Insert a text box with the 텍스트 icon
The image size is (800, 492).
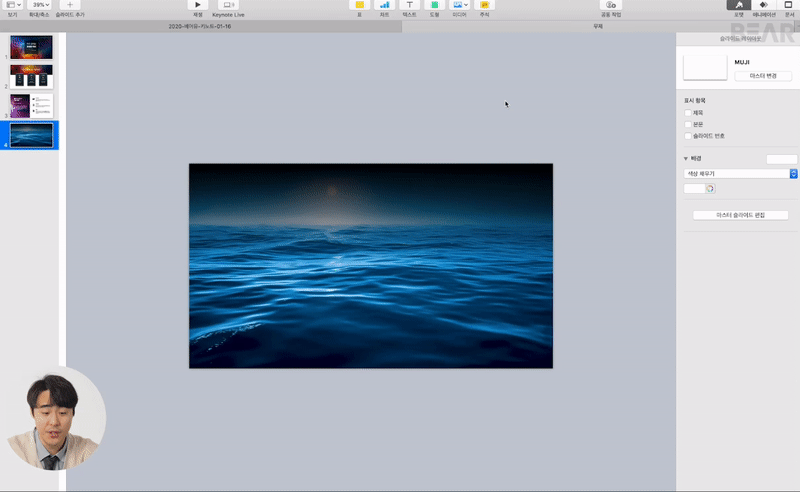409,5
